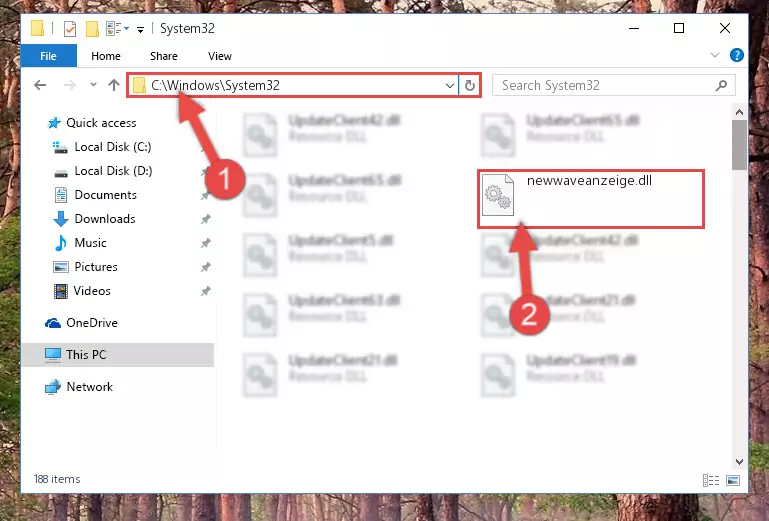Click the address bar path field

pyautogui.click(x=293, y=85)
